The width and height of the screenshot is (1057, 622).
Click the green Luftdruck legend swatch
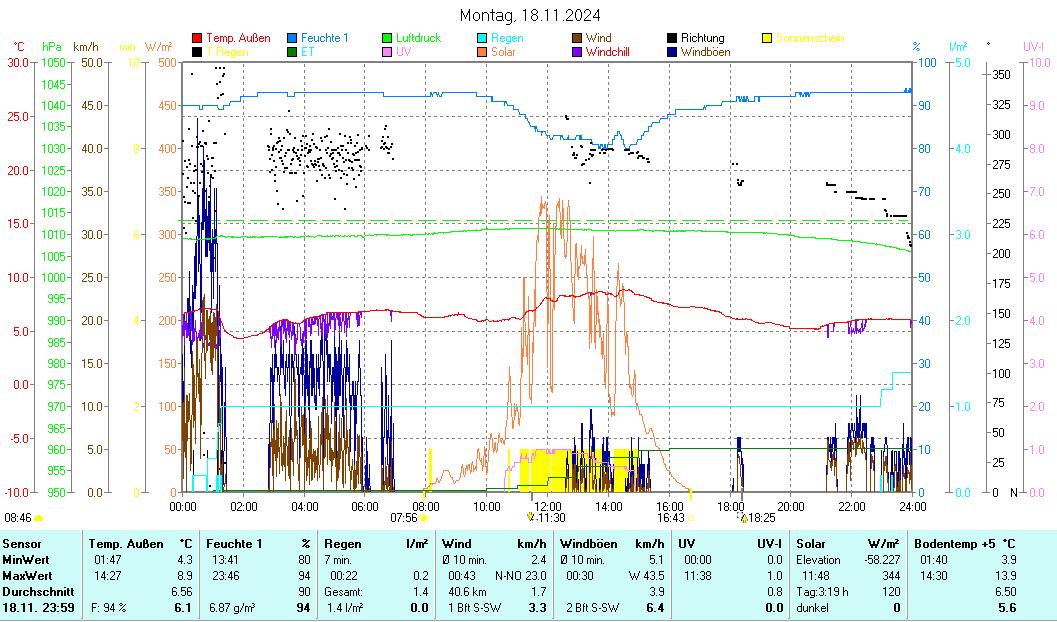click(387, 38)
